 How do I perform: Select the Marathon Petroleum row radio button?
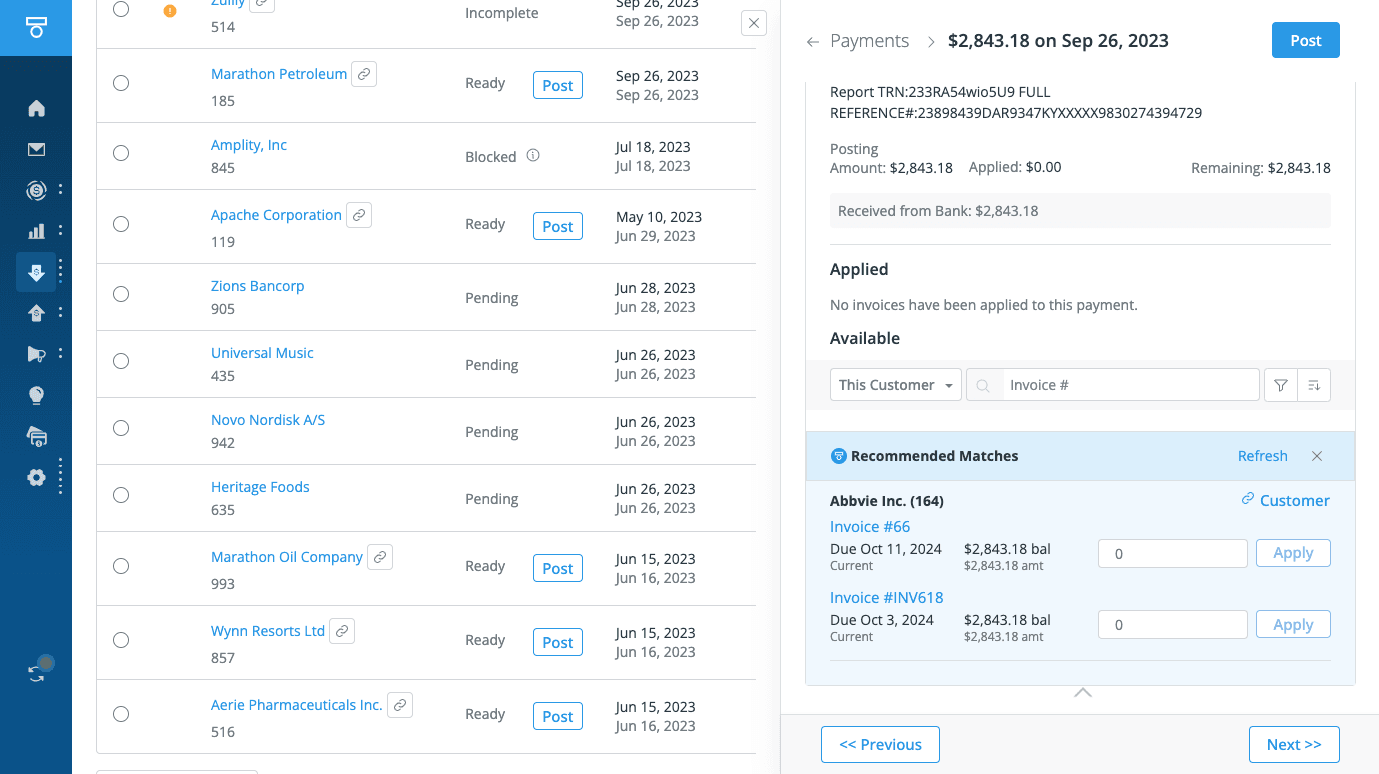pos(121,83)
